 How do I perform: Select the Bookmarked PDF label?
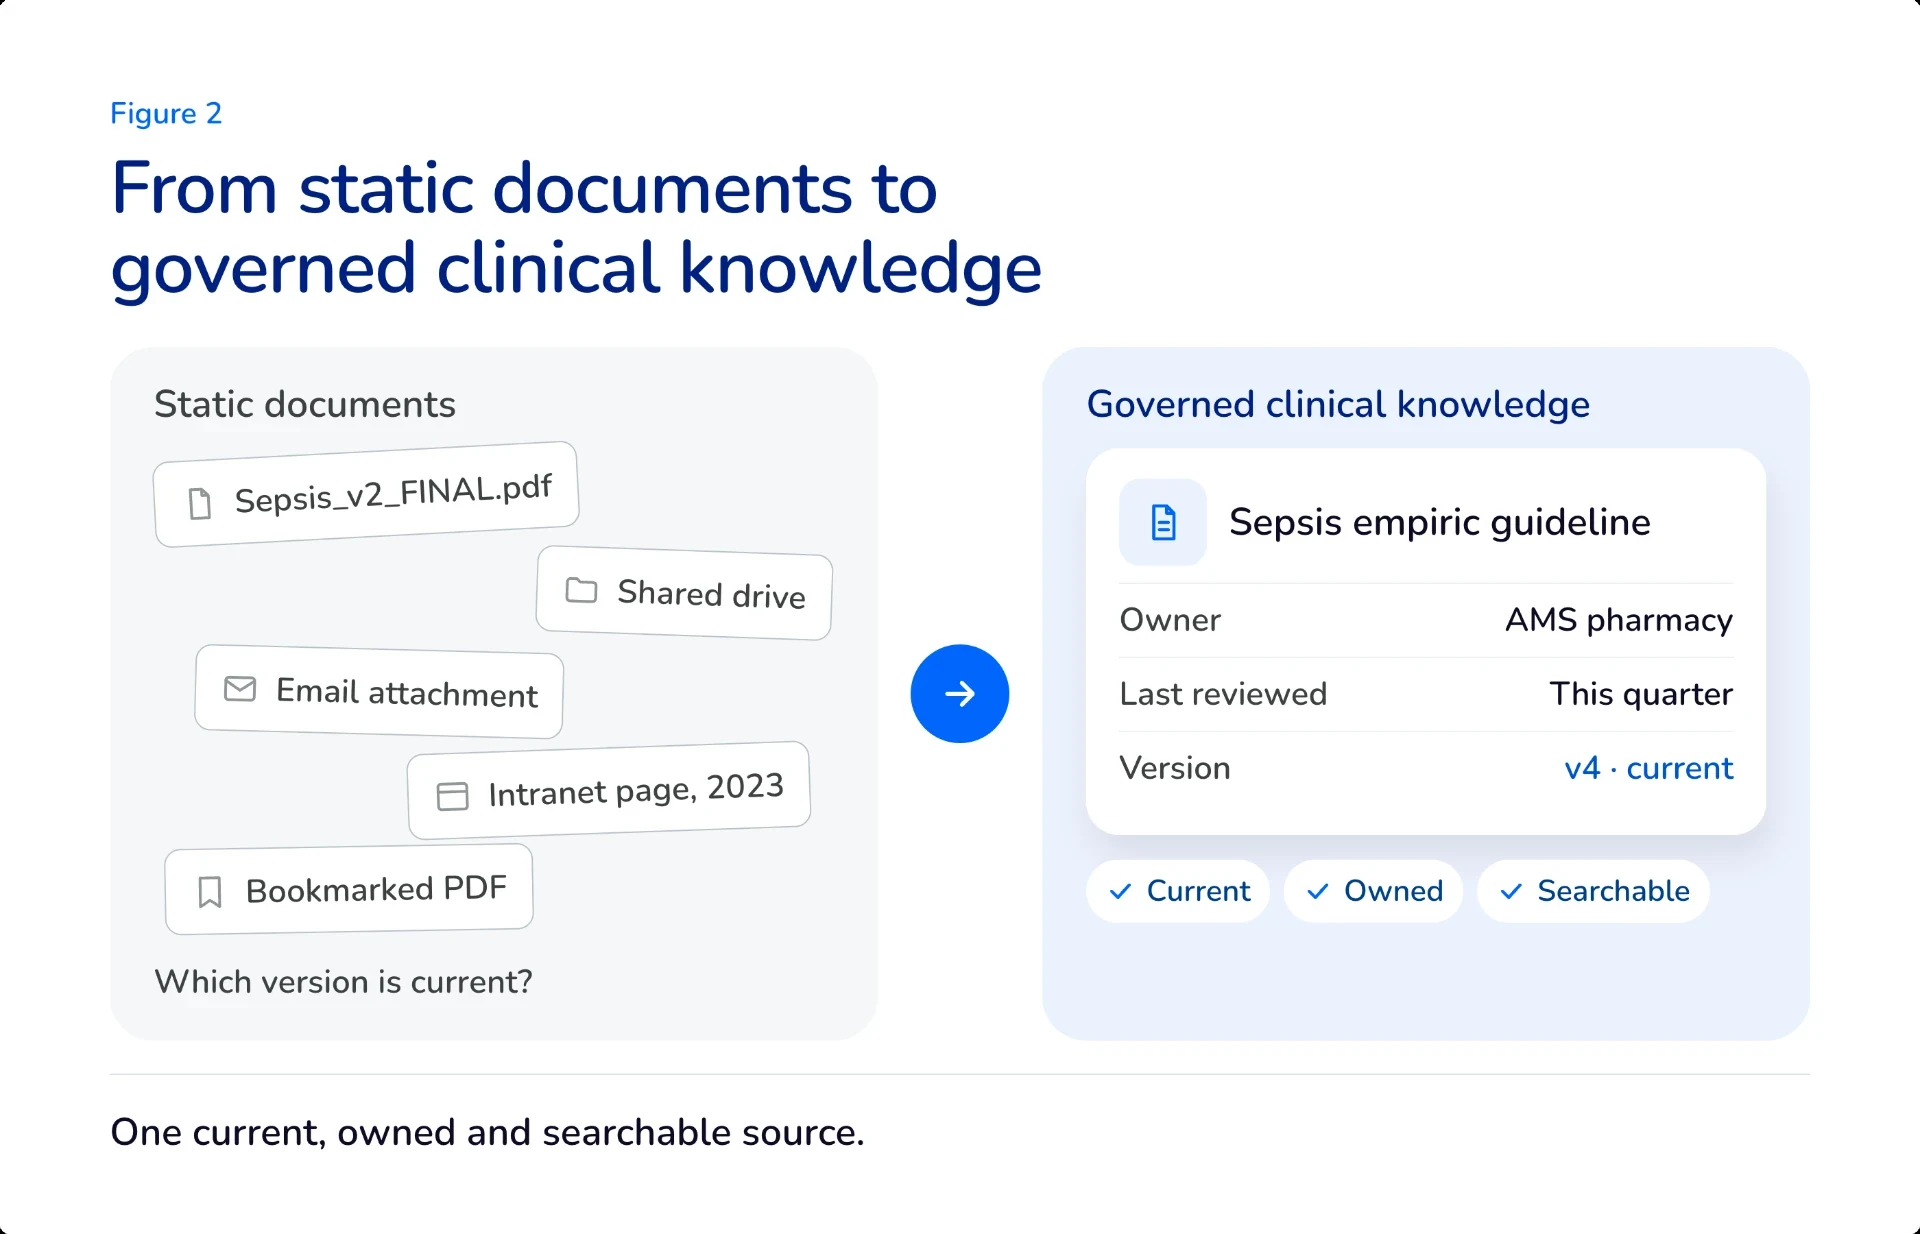[x=377, y=889]
